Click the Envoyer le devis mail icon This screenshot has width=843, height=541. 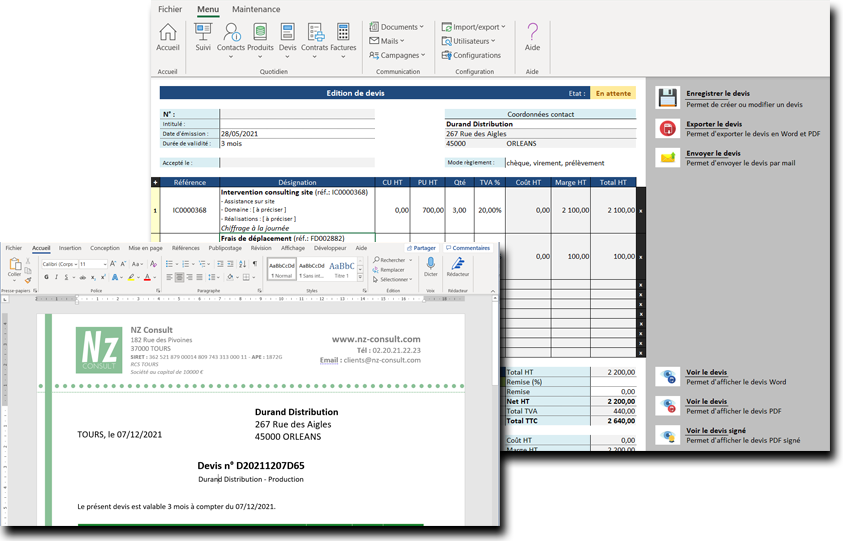tap(668, 158)
